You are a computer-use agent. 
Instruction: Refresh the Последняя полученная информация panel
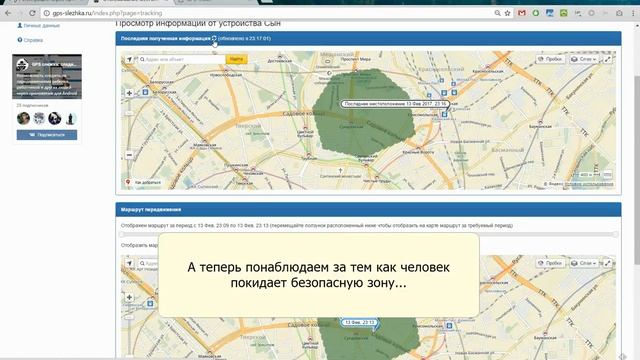[x=214, y=38]
